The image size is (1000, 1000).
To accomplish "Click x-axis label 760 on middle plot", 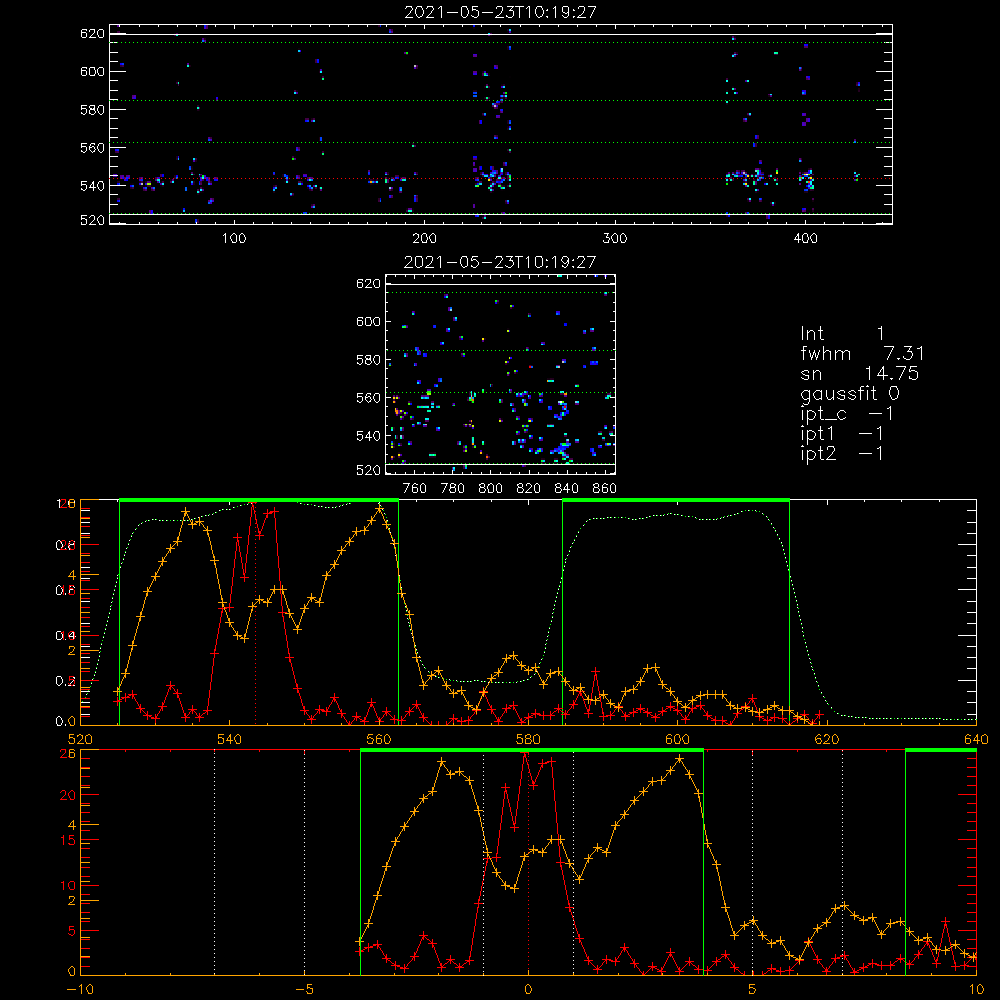I will 415,489.
